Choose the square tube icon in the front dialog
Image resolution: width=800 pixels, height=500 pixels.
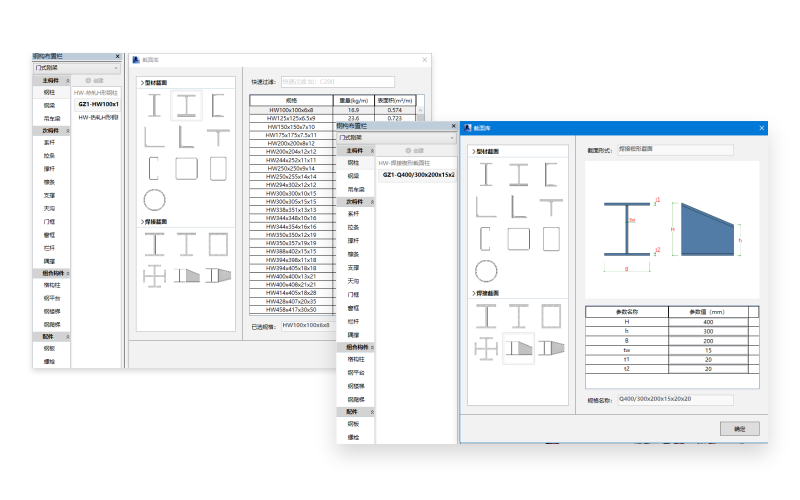518,239
